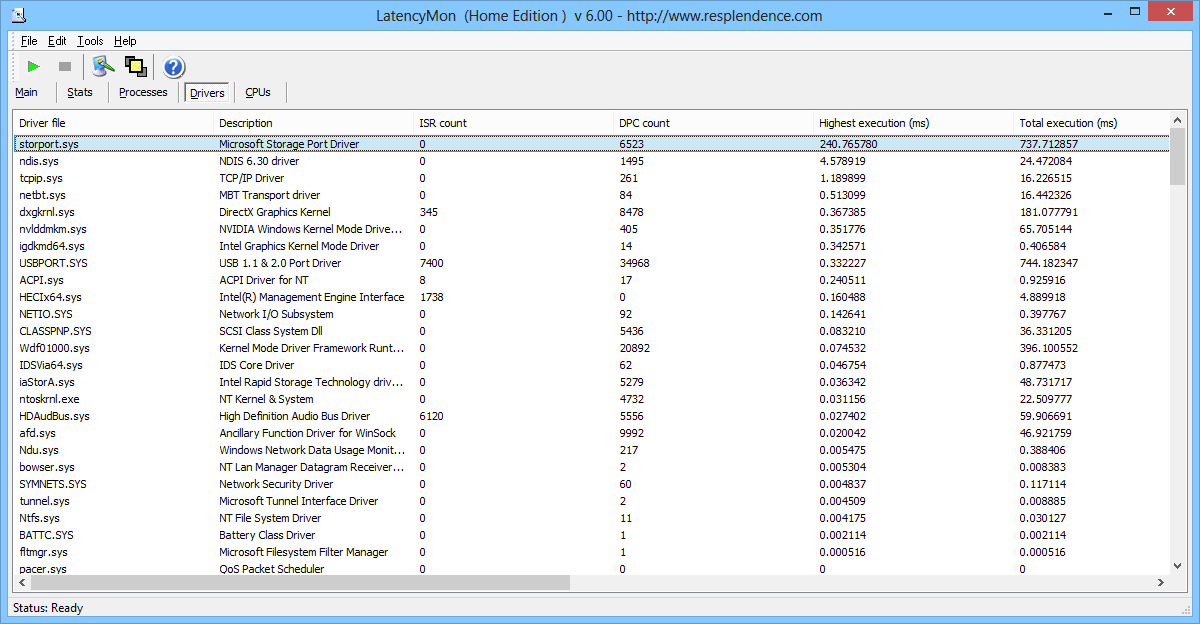
Task: Select the BATTC.SYS driver row
Action: 592,535
